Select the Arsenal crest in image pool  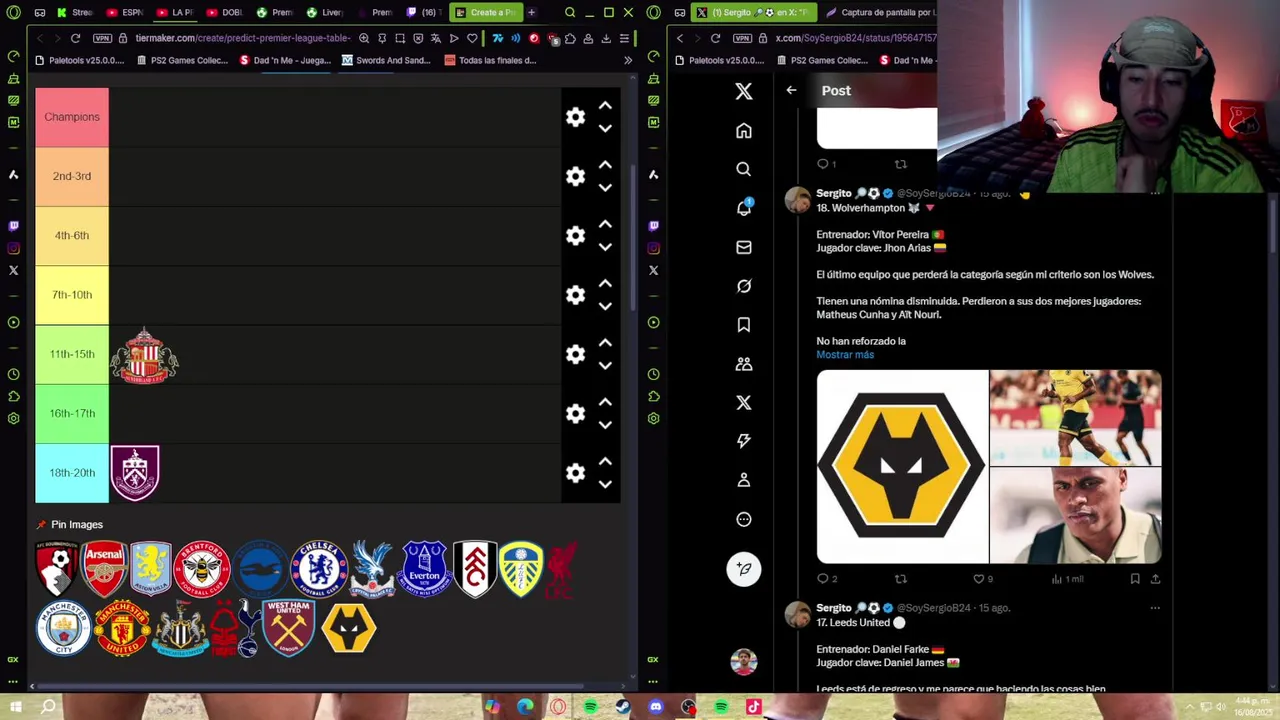104,569
